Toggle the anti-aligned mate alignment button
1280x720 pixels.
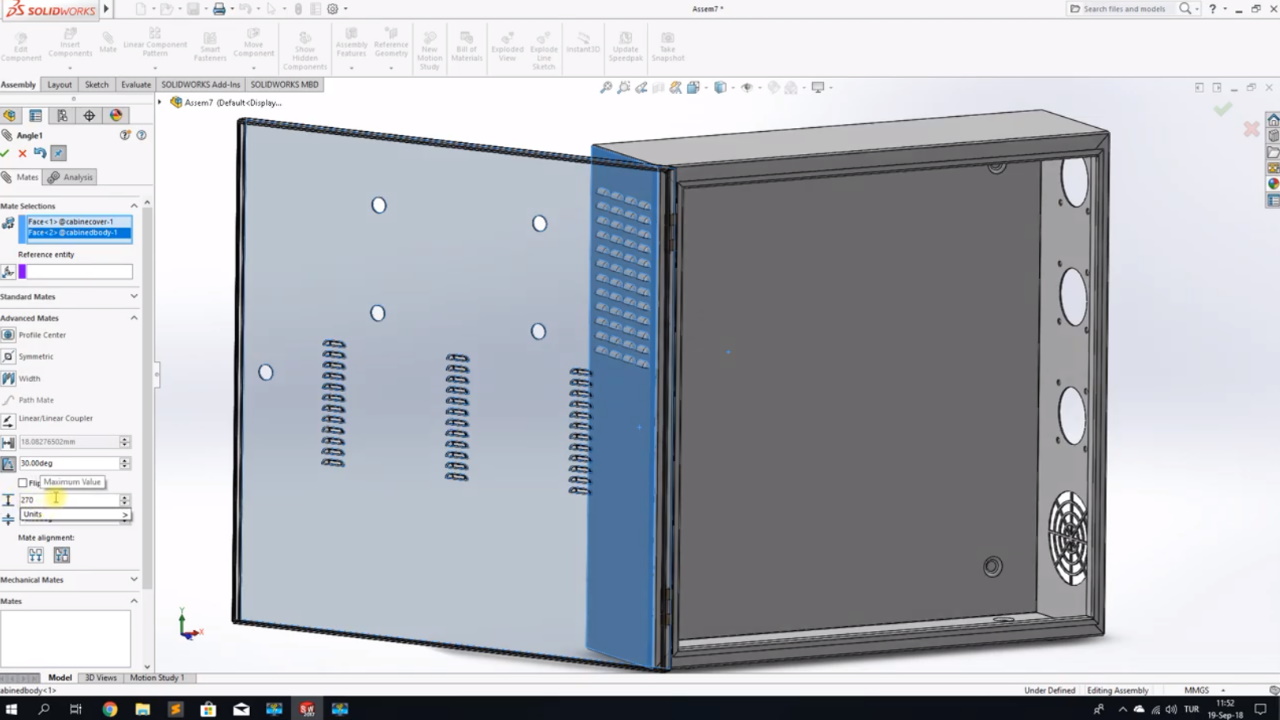click(x=62, y=555)
